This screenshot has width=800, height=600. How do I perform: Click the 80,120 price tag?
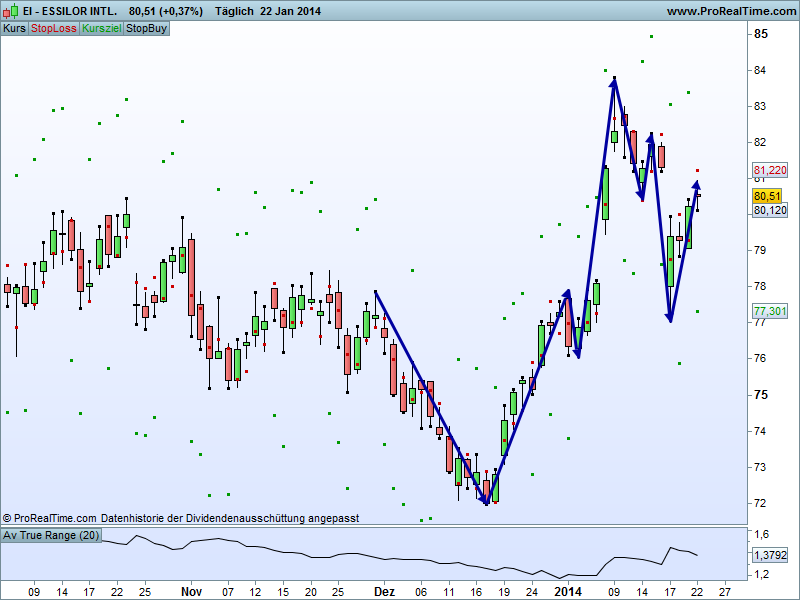pyautogui.click(x=770, y=210)
